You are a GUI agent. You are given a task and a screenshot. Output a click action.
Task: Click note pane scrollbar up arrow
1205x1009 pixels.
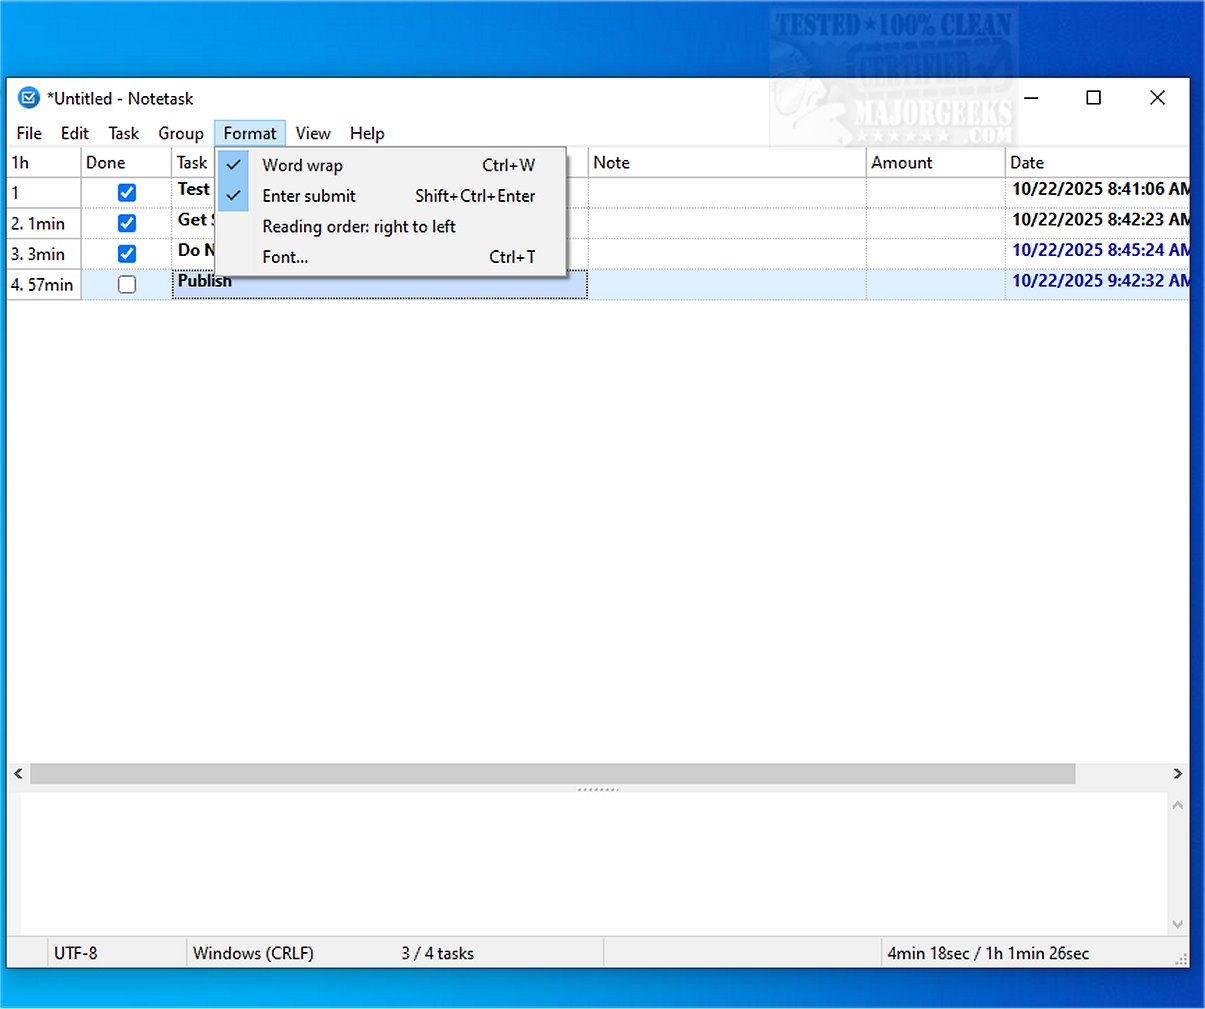[x=1178, y=805]
